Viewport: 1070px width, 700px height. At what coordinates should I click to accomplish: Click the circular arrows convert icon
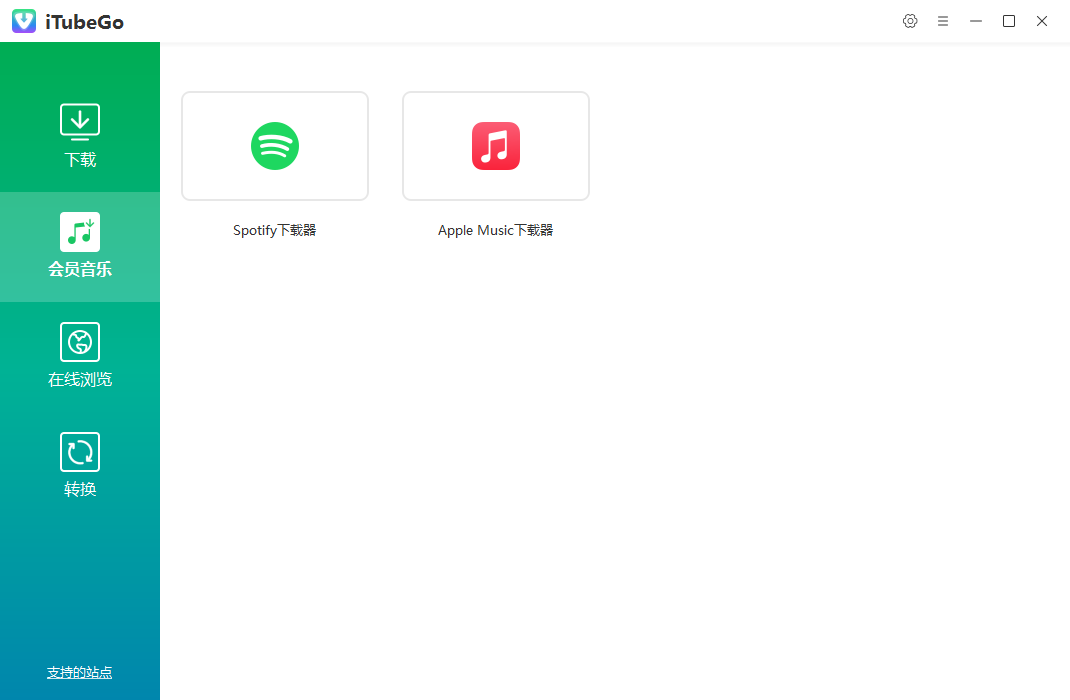click(x=80, y=452)
